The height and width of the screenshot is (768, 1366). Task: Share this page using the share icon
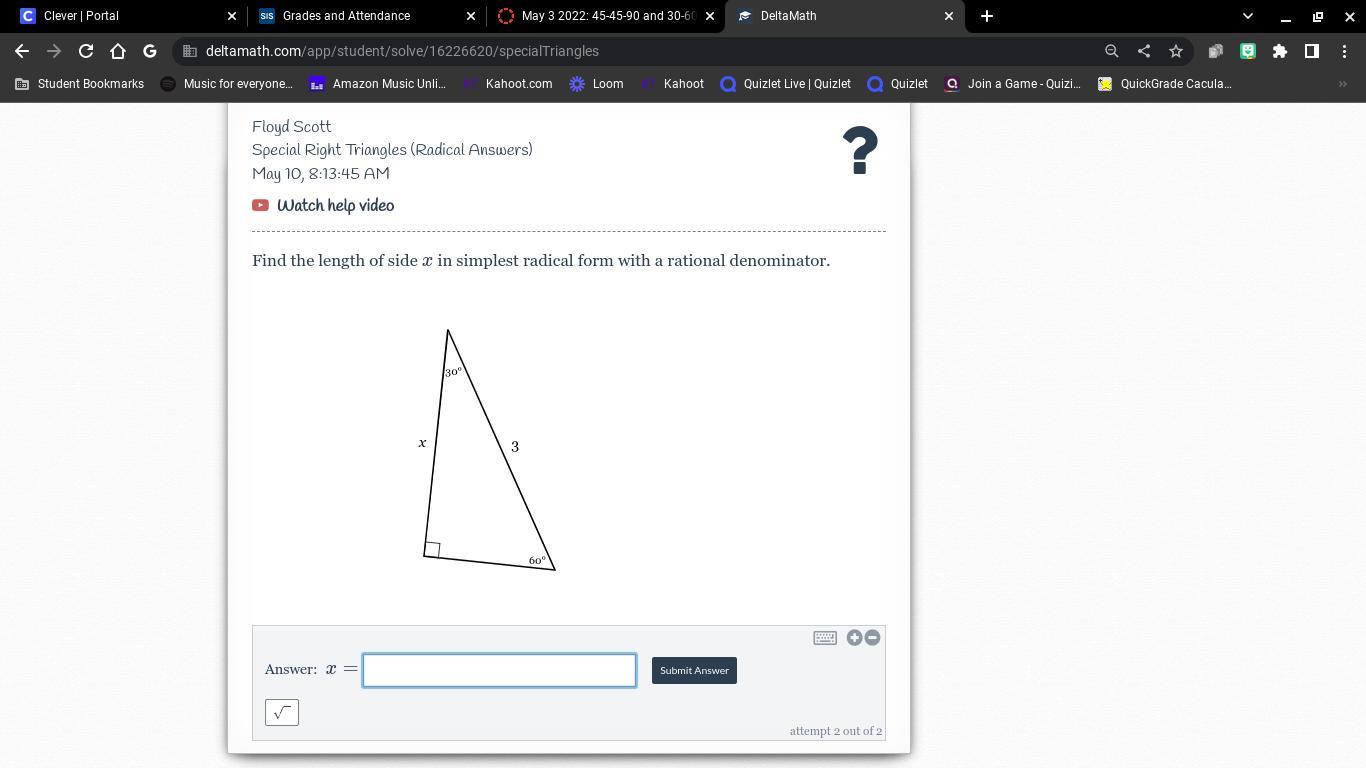coord(1143,51)
